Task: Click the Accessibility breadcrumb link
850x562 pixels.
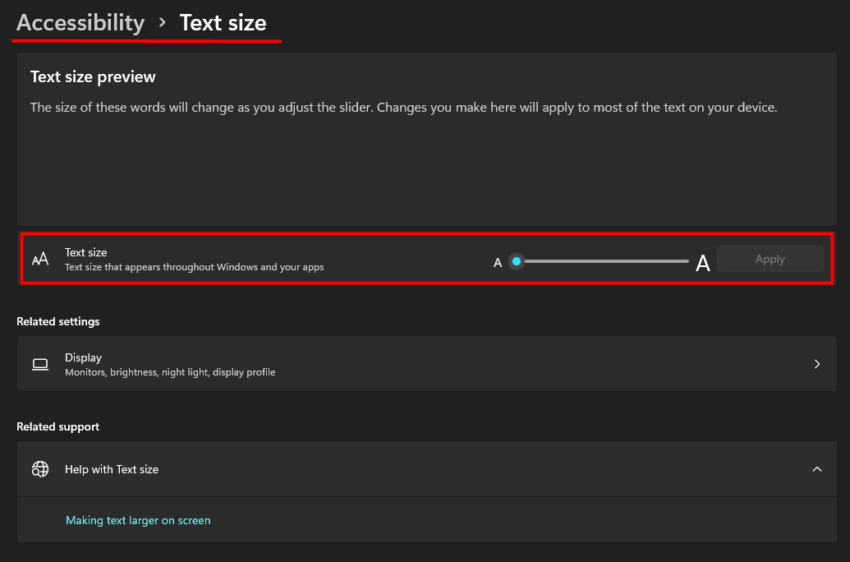Action: pos(80,23)
